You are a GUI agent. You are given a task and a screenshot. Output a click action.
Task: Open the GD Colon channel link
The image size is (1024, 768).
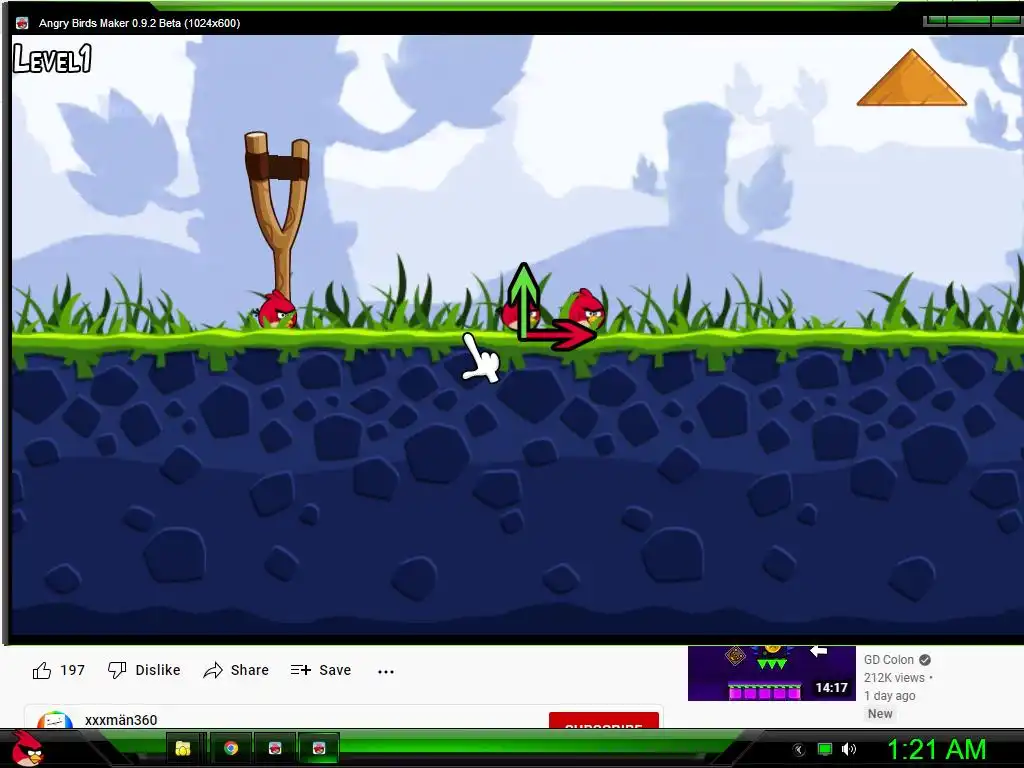pyautogui.click(x=888, y=660)
